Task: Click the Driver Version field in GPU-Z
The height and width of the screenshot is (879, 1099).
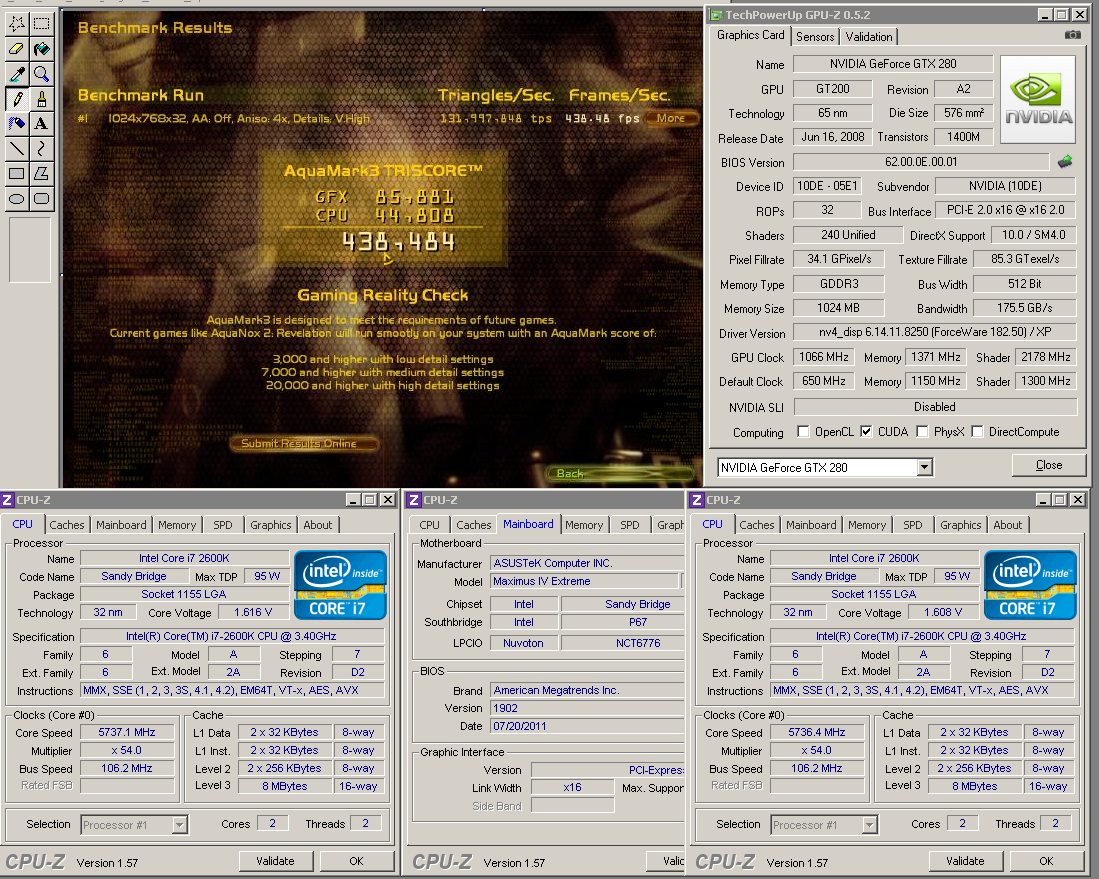Action: tap(935, 332)
